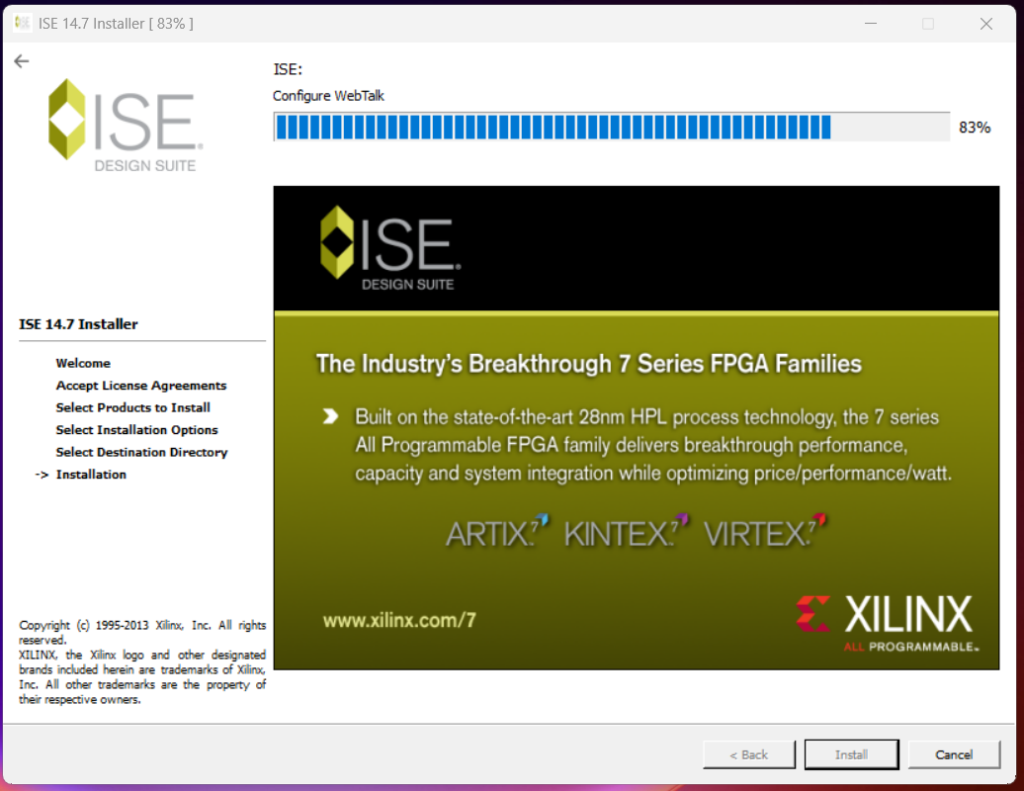Click the ISE logo in the black banner

[x=391, y=248]
